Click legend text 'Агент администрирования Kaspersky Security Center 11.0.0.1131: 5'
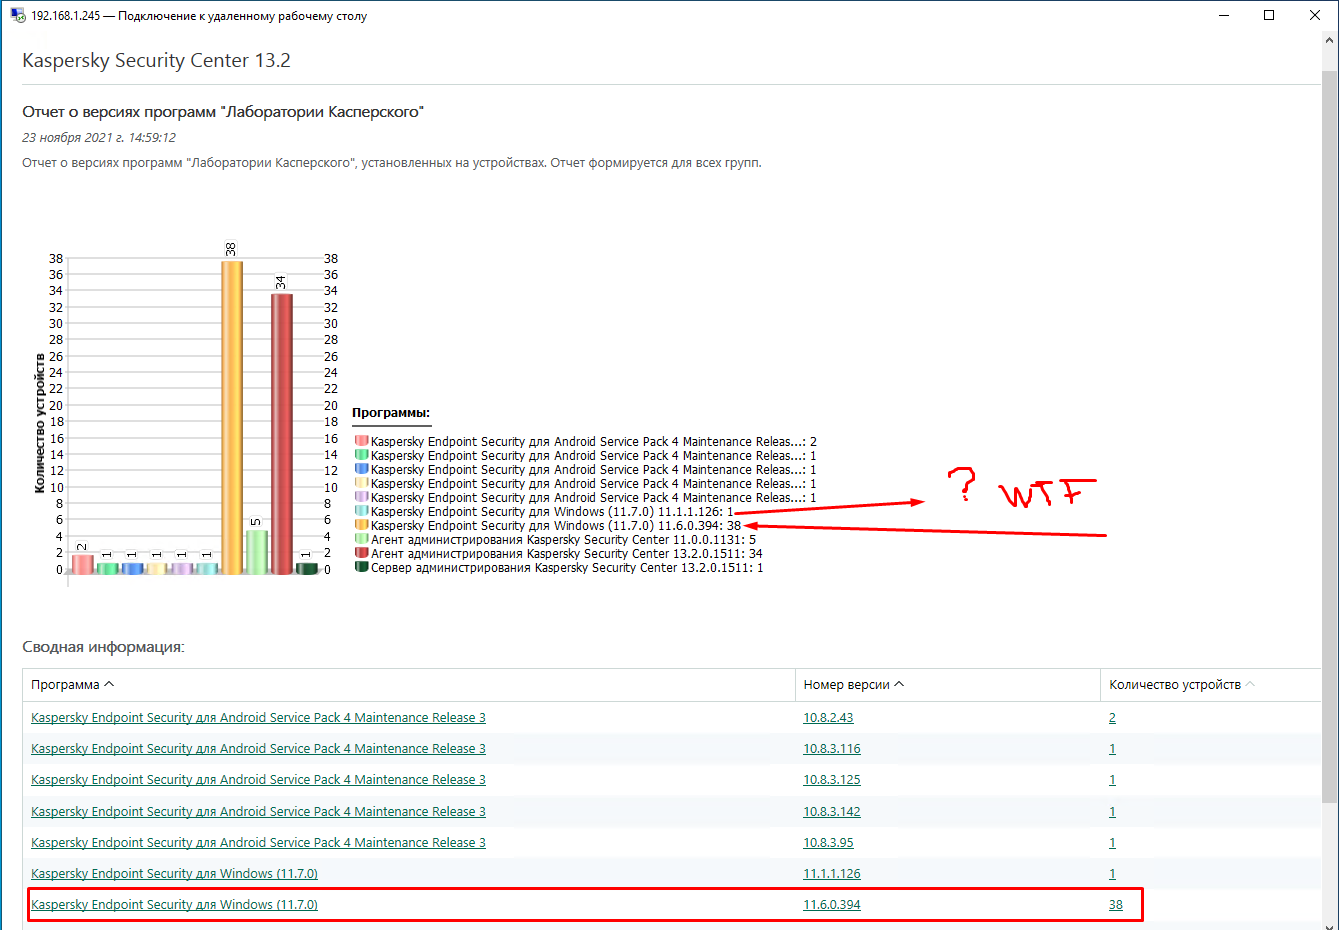The width and height of the screenshot is (1339, 930). (x=563, y=539)
